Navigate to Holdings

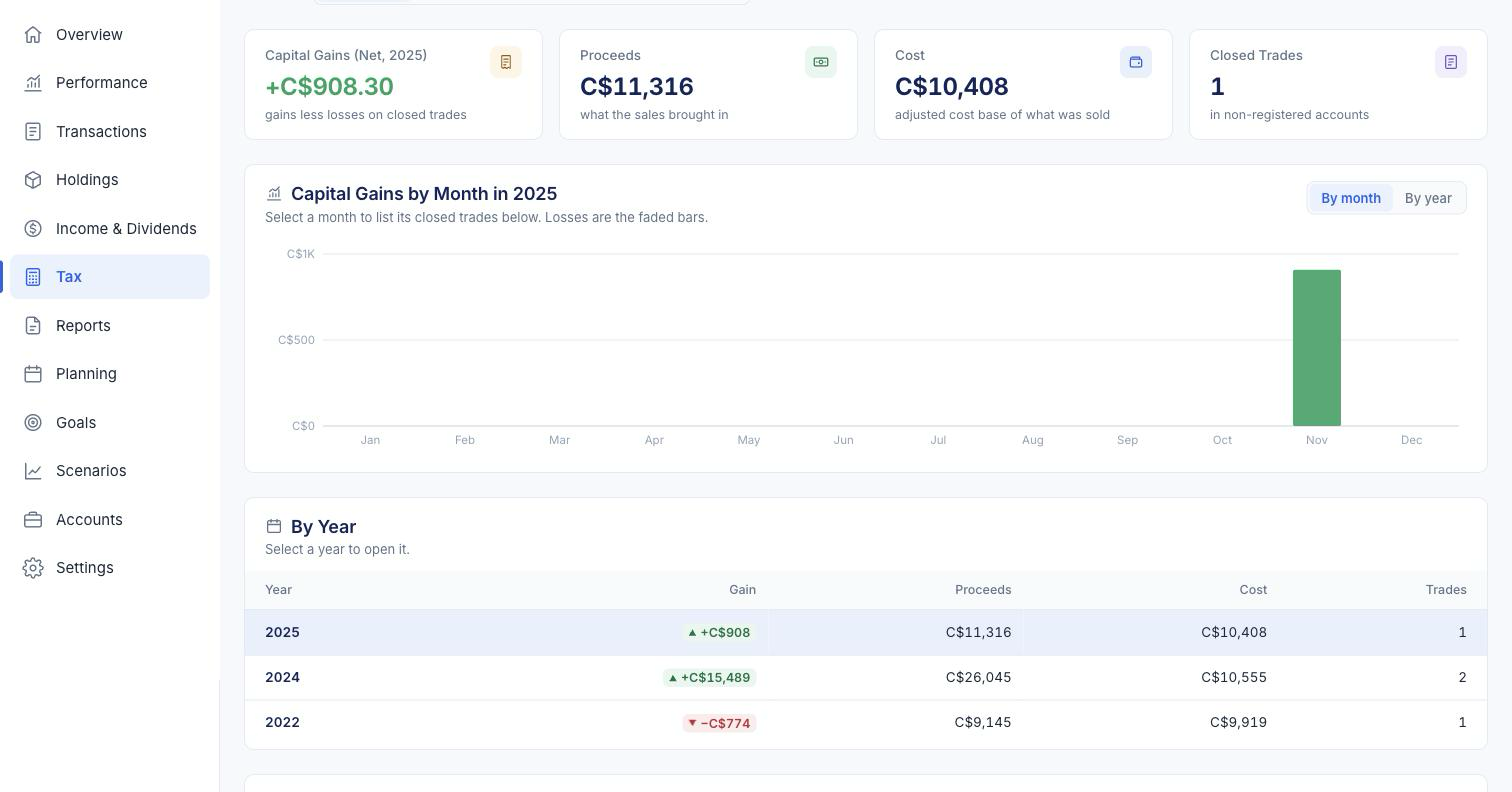pos(110,180)
